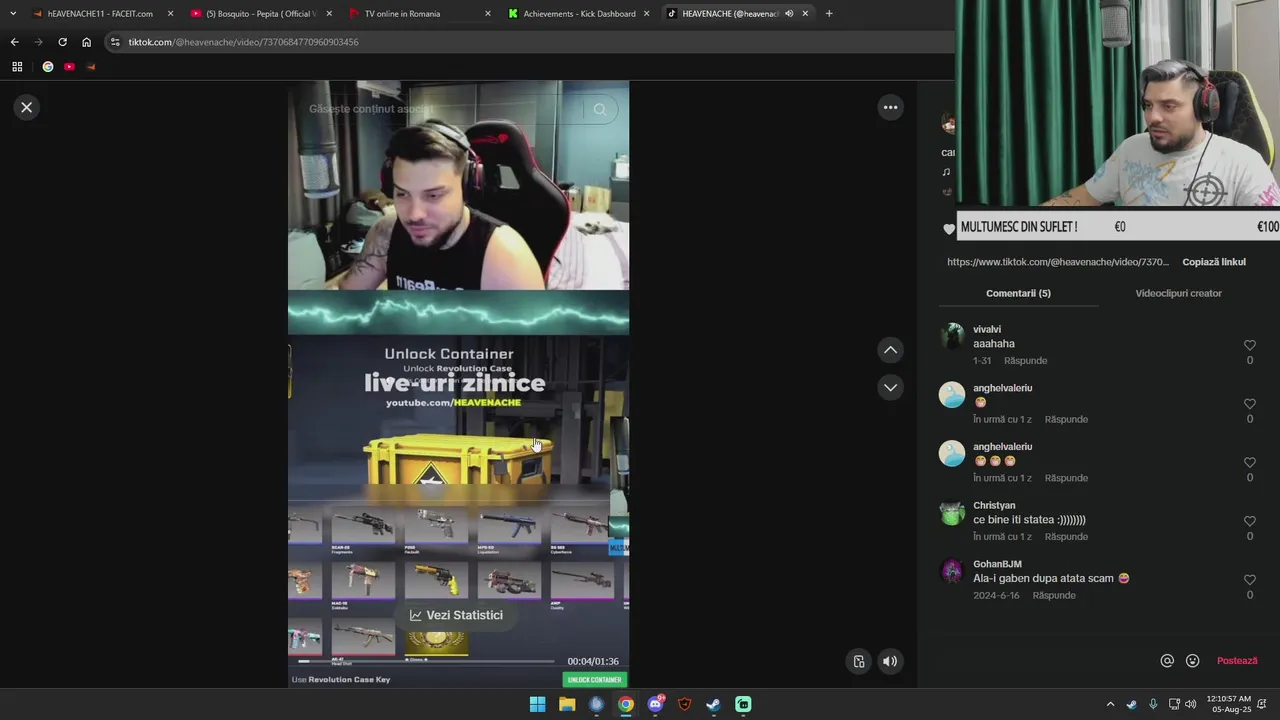Close the Kick Dashboard browser tab
Image resolution: width=1280 pixels, height=720 pixels.
(646, 14)
